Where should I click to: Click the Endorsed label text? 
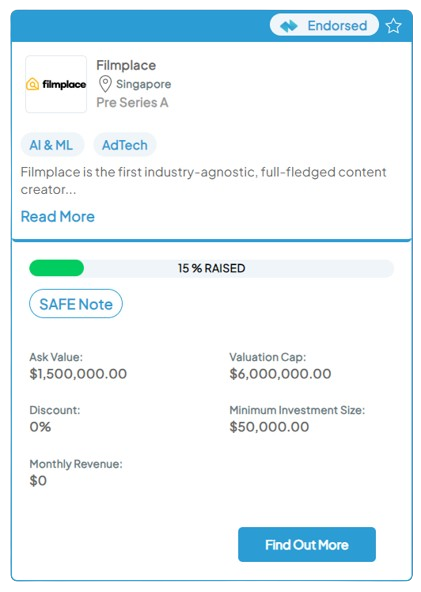point(337,26)
